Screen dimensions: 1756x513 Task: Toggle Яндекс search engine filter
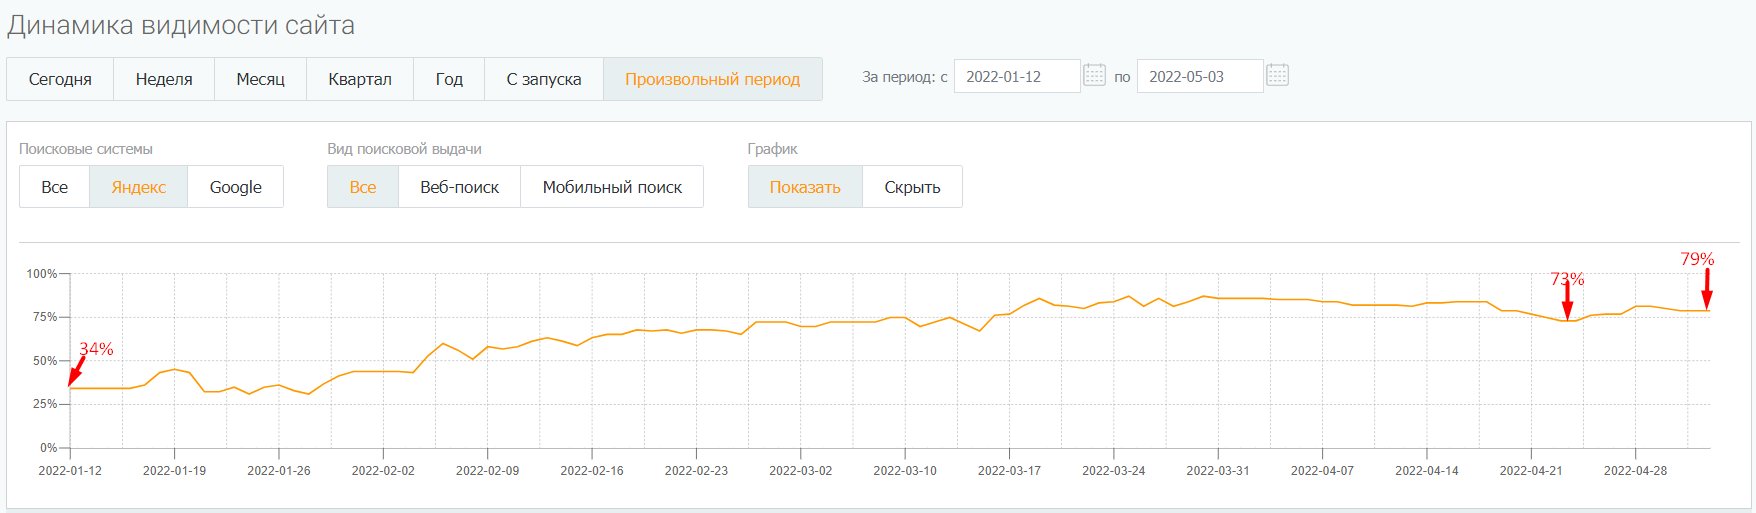(x=139, y=187)
